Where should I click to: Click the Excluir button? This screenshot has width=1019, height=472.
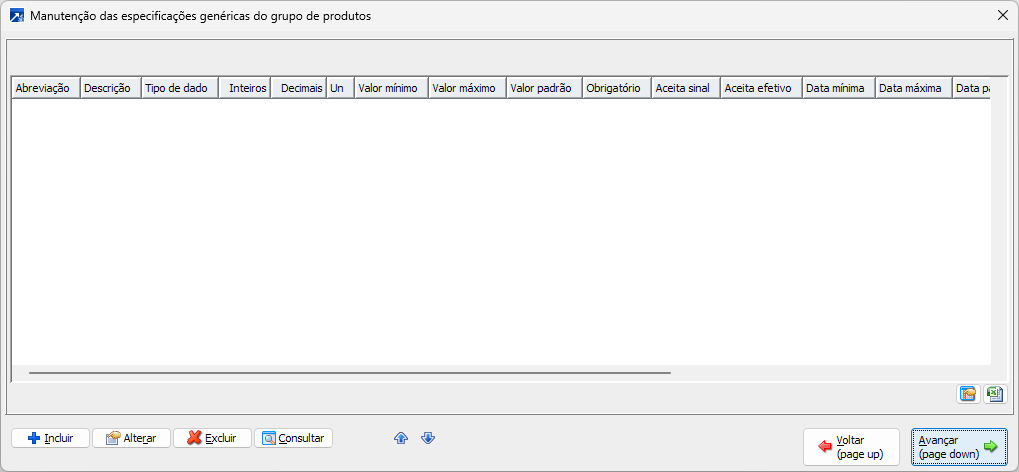pos(213,438)
